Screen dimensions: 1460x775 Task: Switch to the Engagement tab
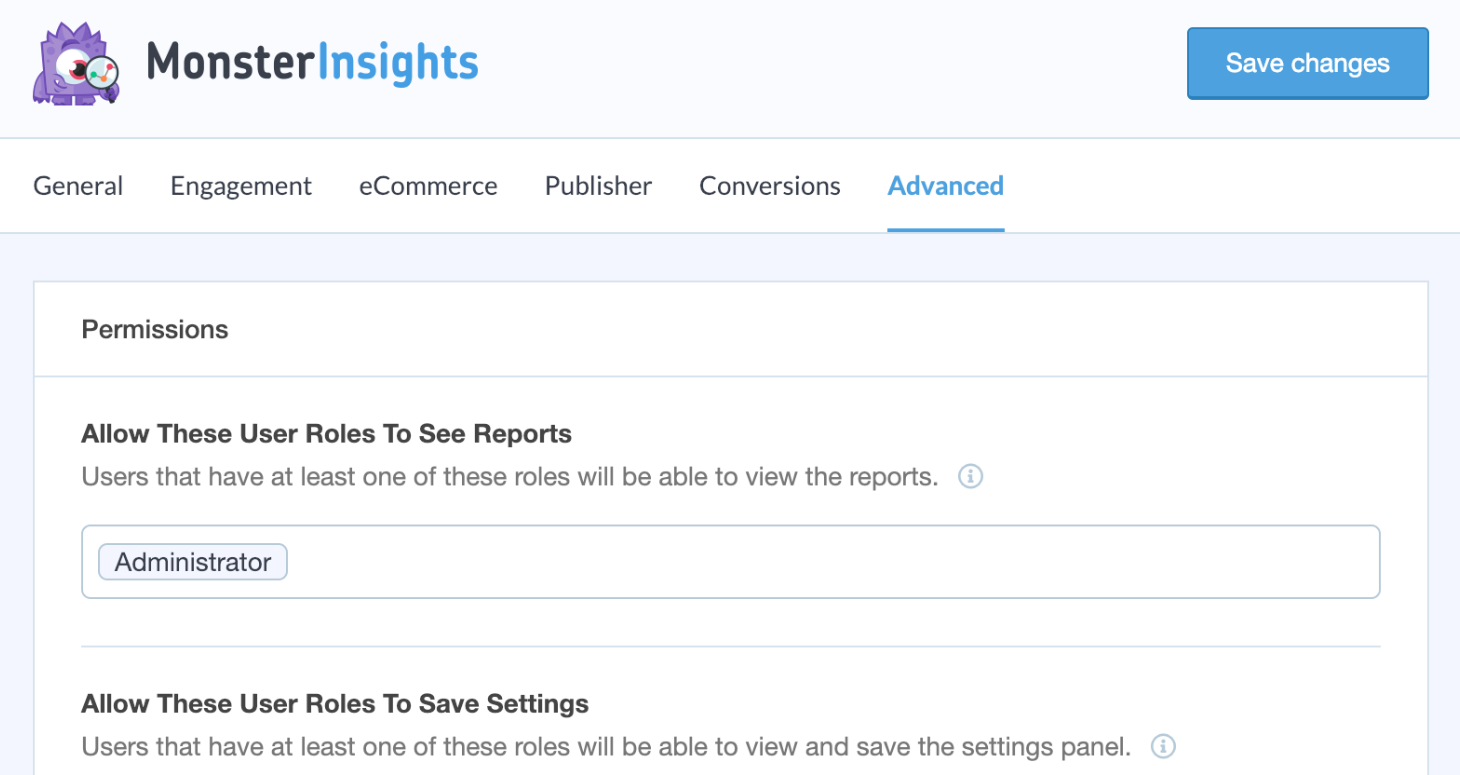pos(240,185)
